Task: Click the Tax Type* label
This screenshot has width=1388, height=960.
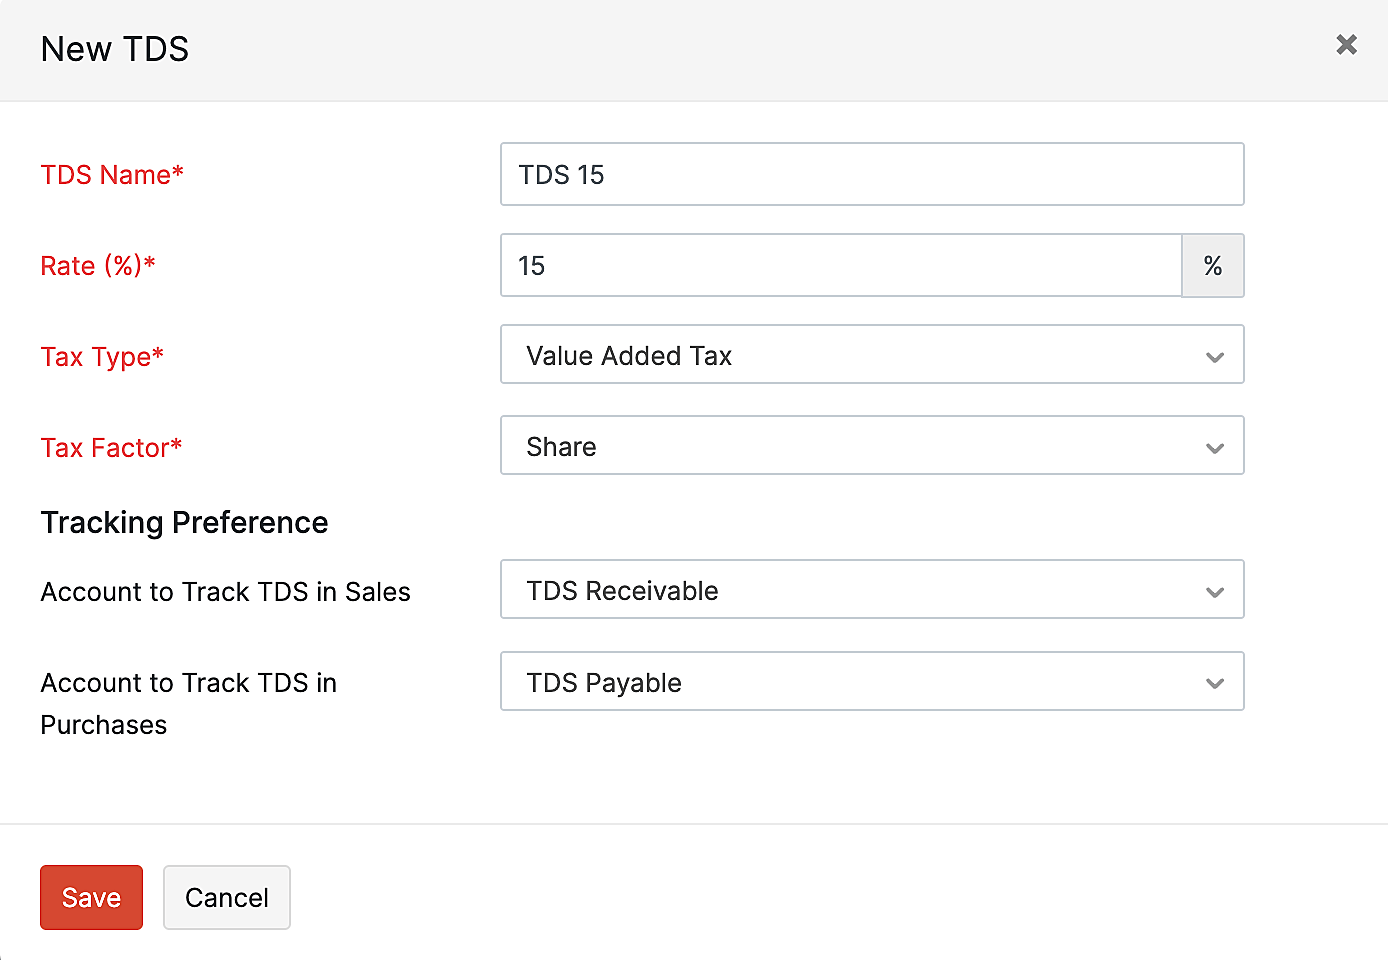Action: tap(102, 357)
